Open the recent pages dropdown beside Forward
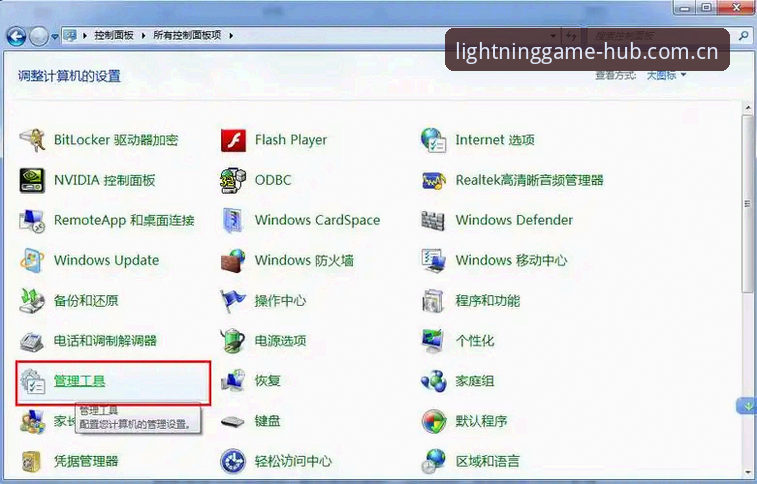This screenshot has height=484, width=757. [55, 36]
